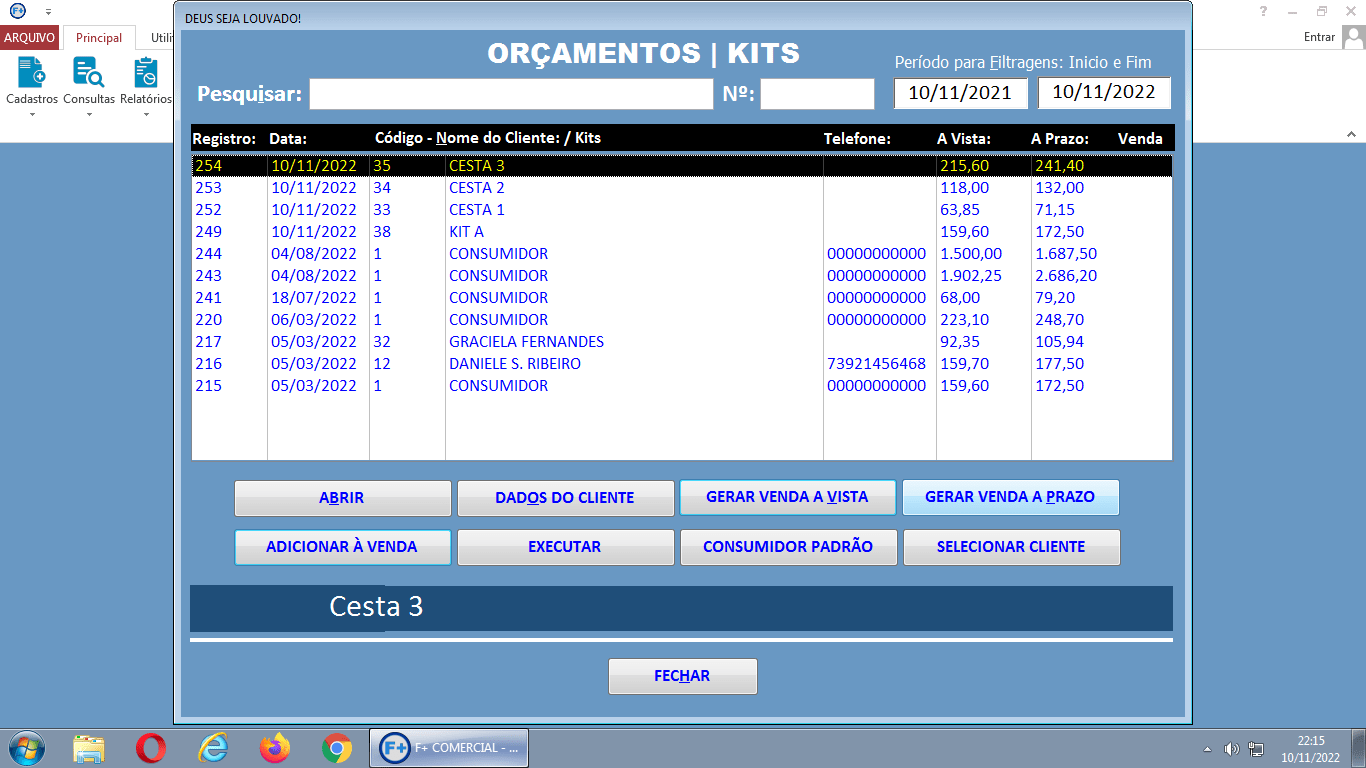Viewport: 1366px width, 768px height.
Task: Expand the Cadastros dropdown arrow
Action: click(x=31, y=114)
